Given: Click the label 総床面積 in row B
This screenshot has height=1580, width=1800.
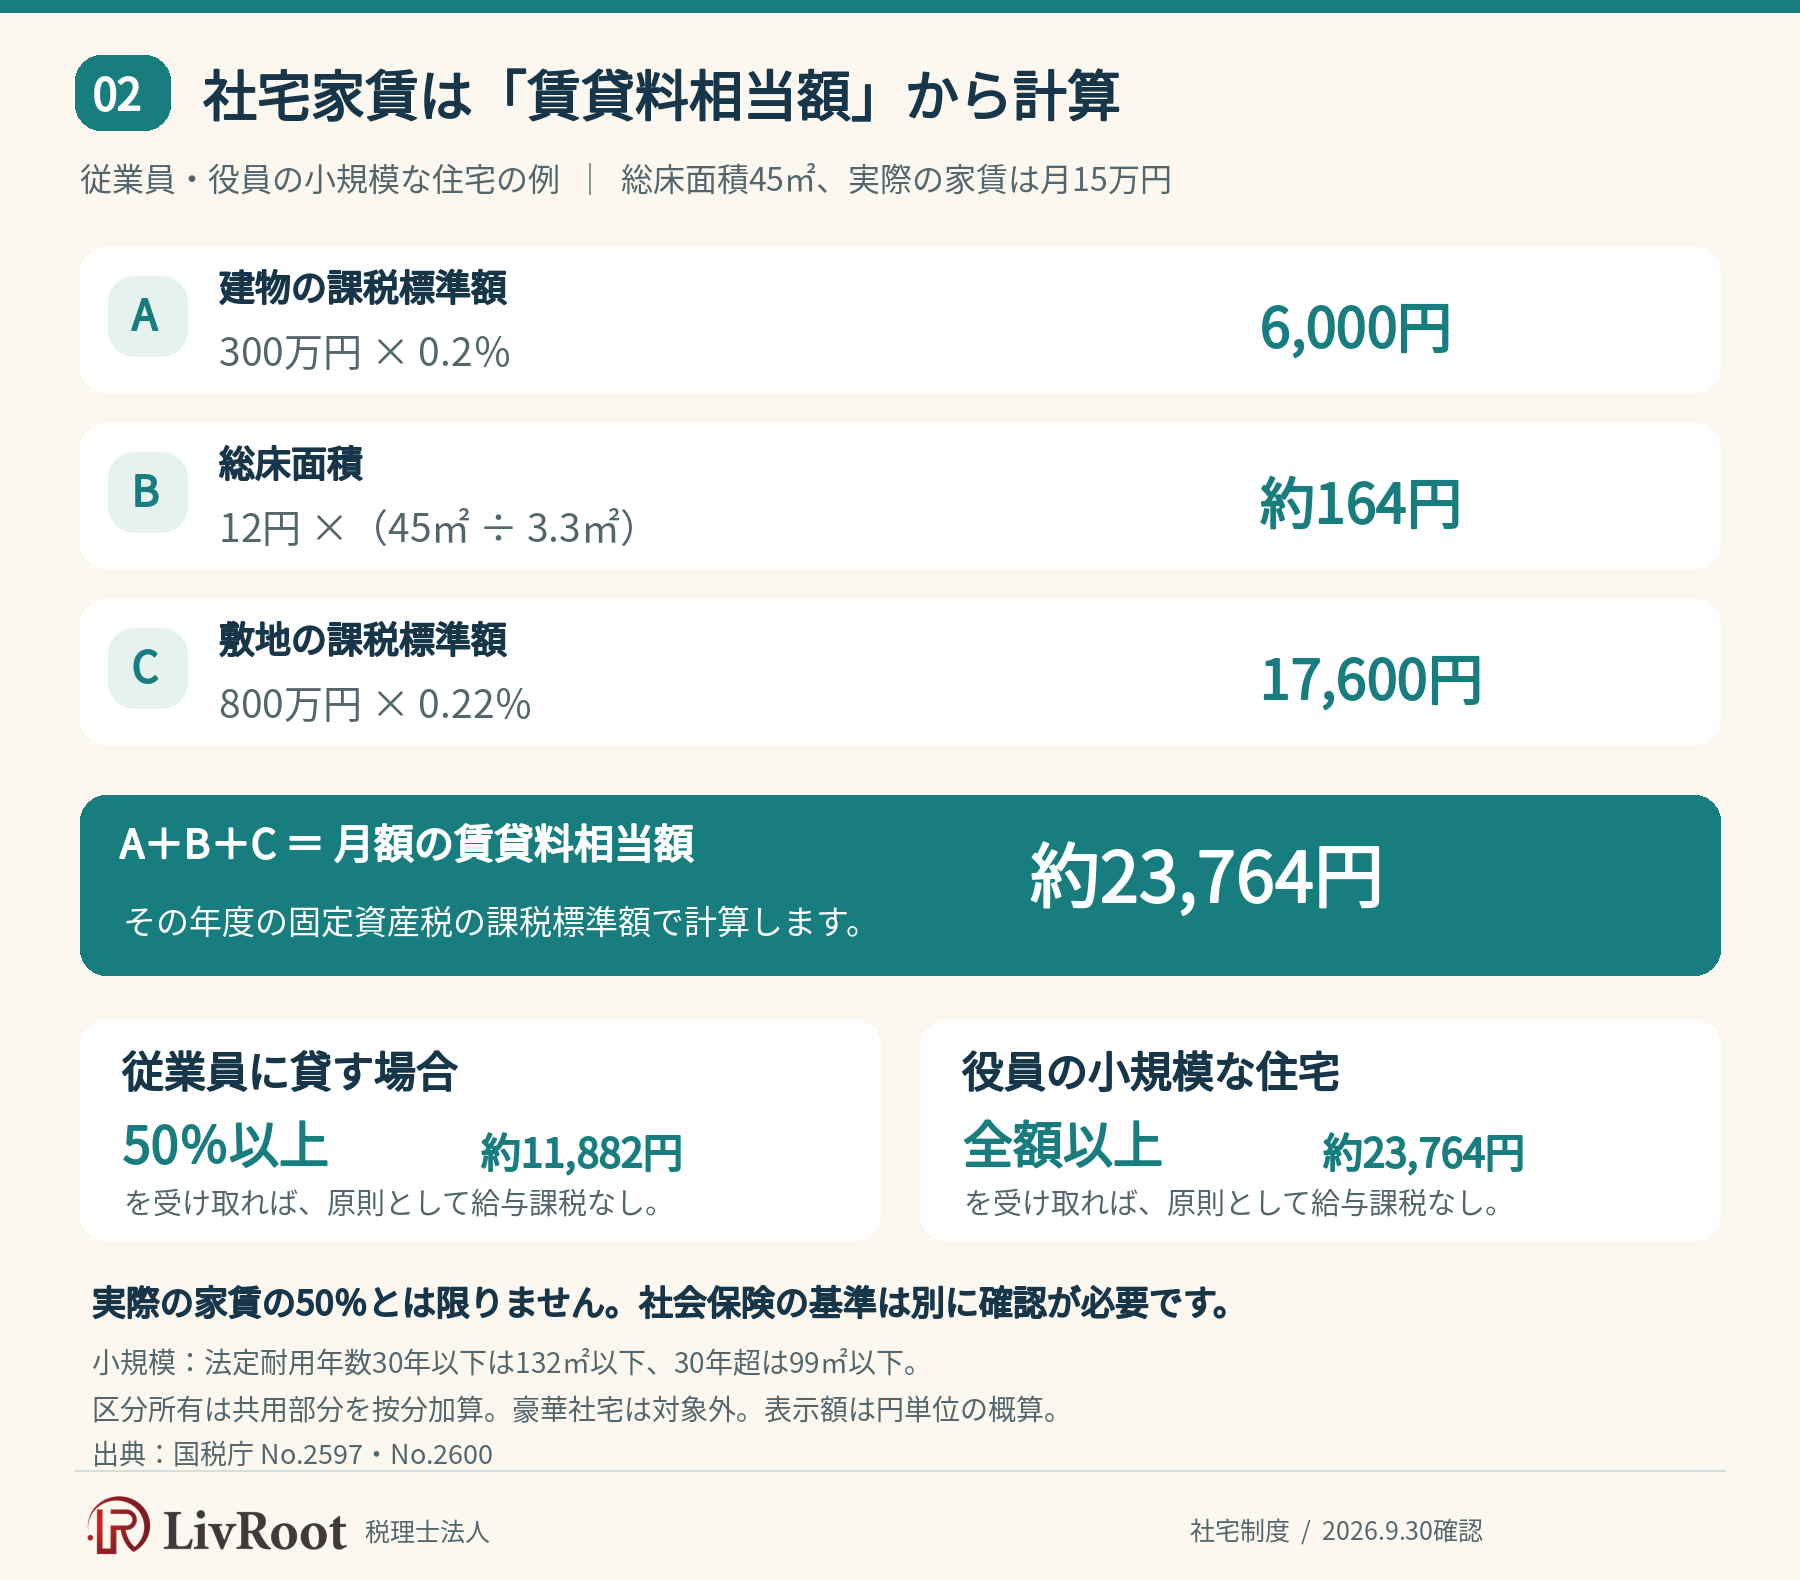Looking at the screenshot, I should tap(291, 464).
